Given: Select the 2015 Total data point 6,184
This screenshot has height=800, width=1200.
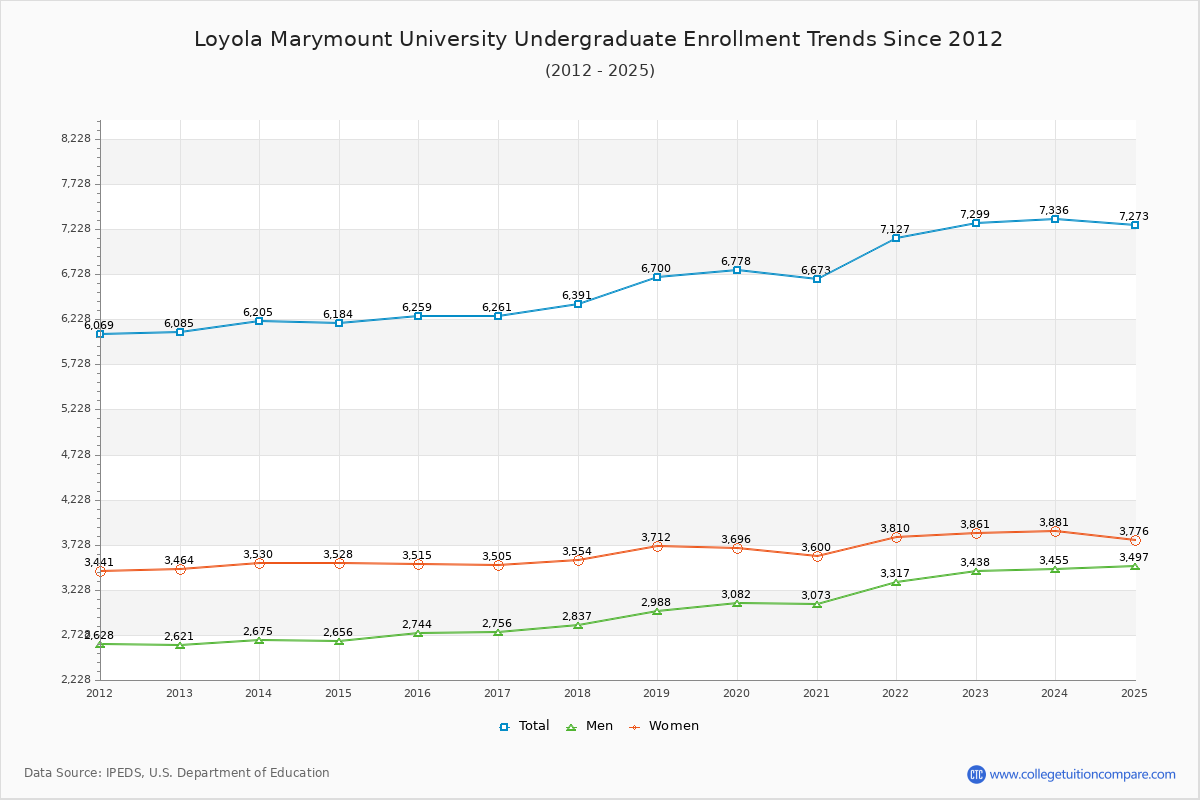Looking at the screenshot, I should tap(339, 323).
